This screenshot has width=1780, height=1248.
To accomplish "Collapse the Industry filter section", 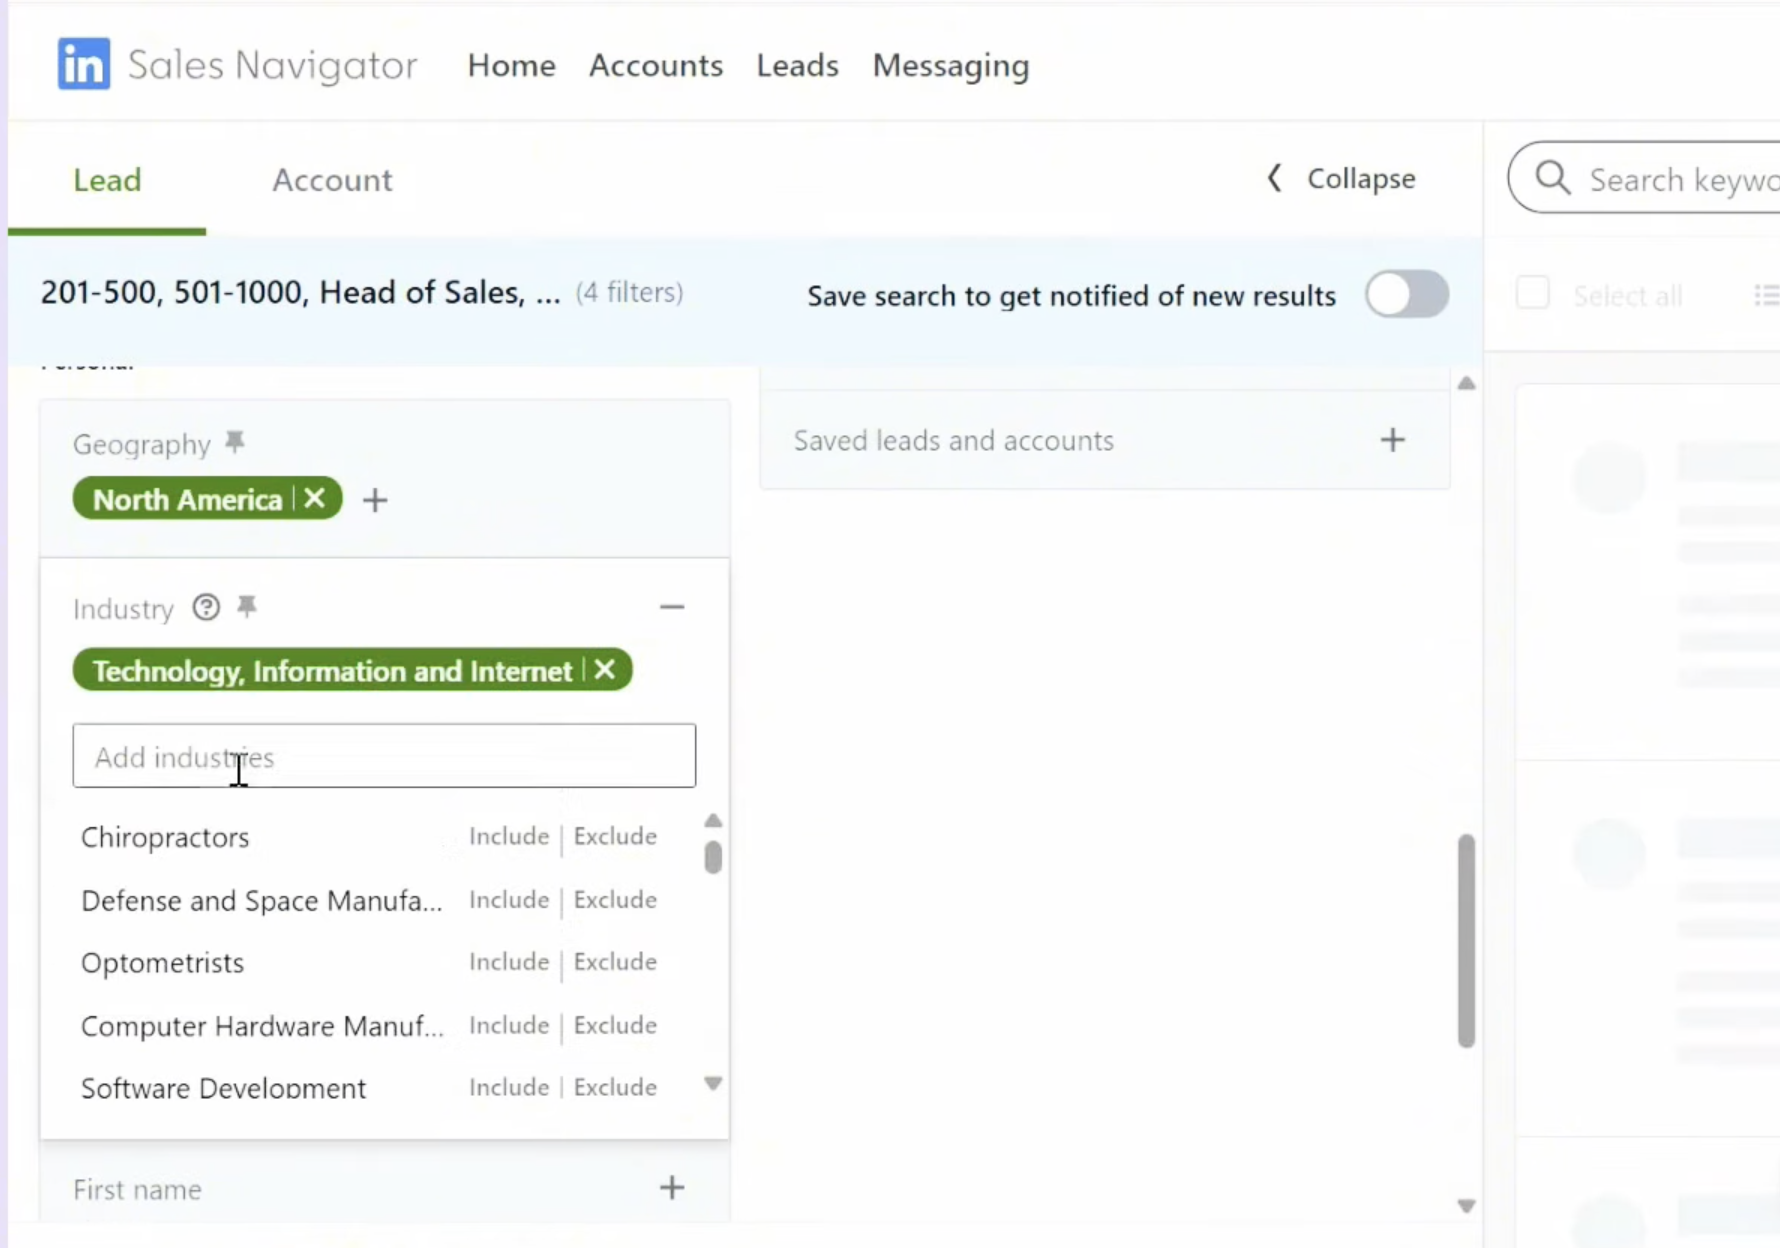I will [x=672, y=607].
